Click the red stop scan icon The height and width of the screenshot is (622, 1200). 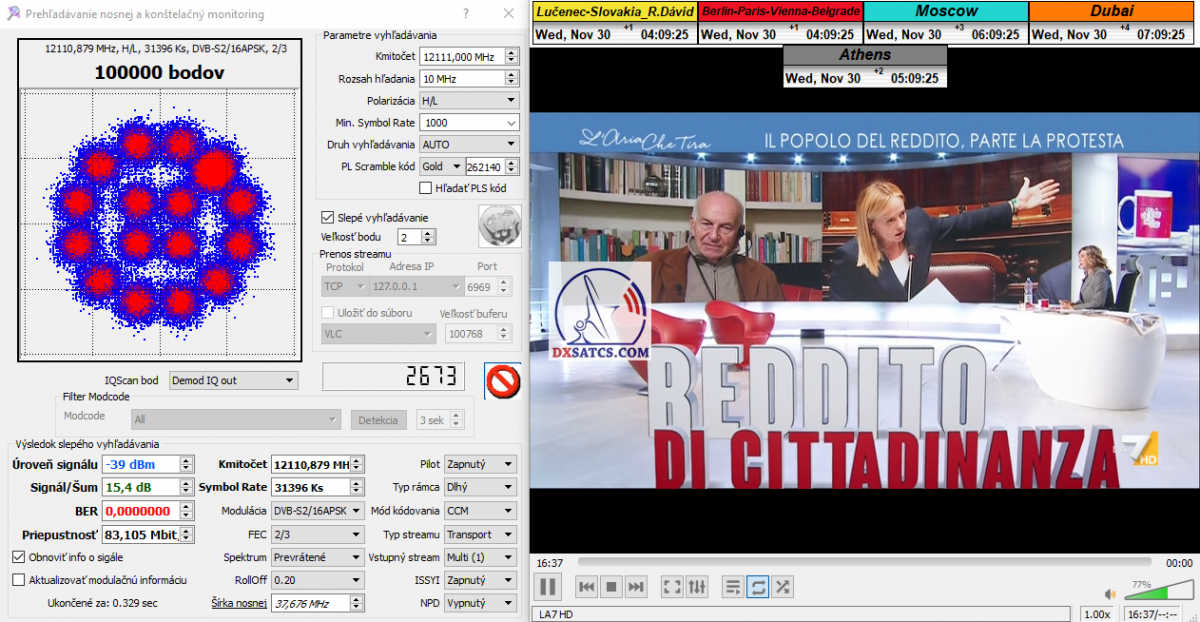[502, 381]
